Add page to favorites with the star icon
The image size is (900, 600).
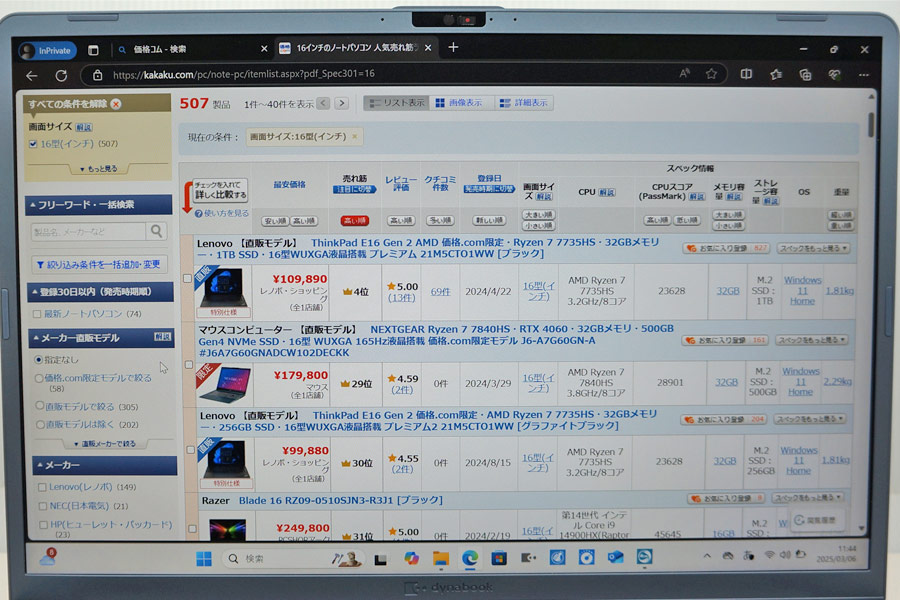pos(711,73)
